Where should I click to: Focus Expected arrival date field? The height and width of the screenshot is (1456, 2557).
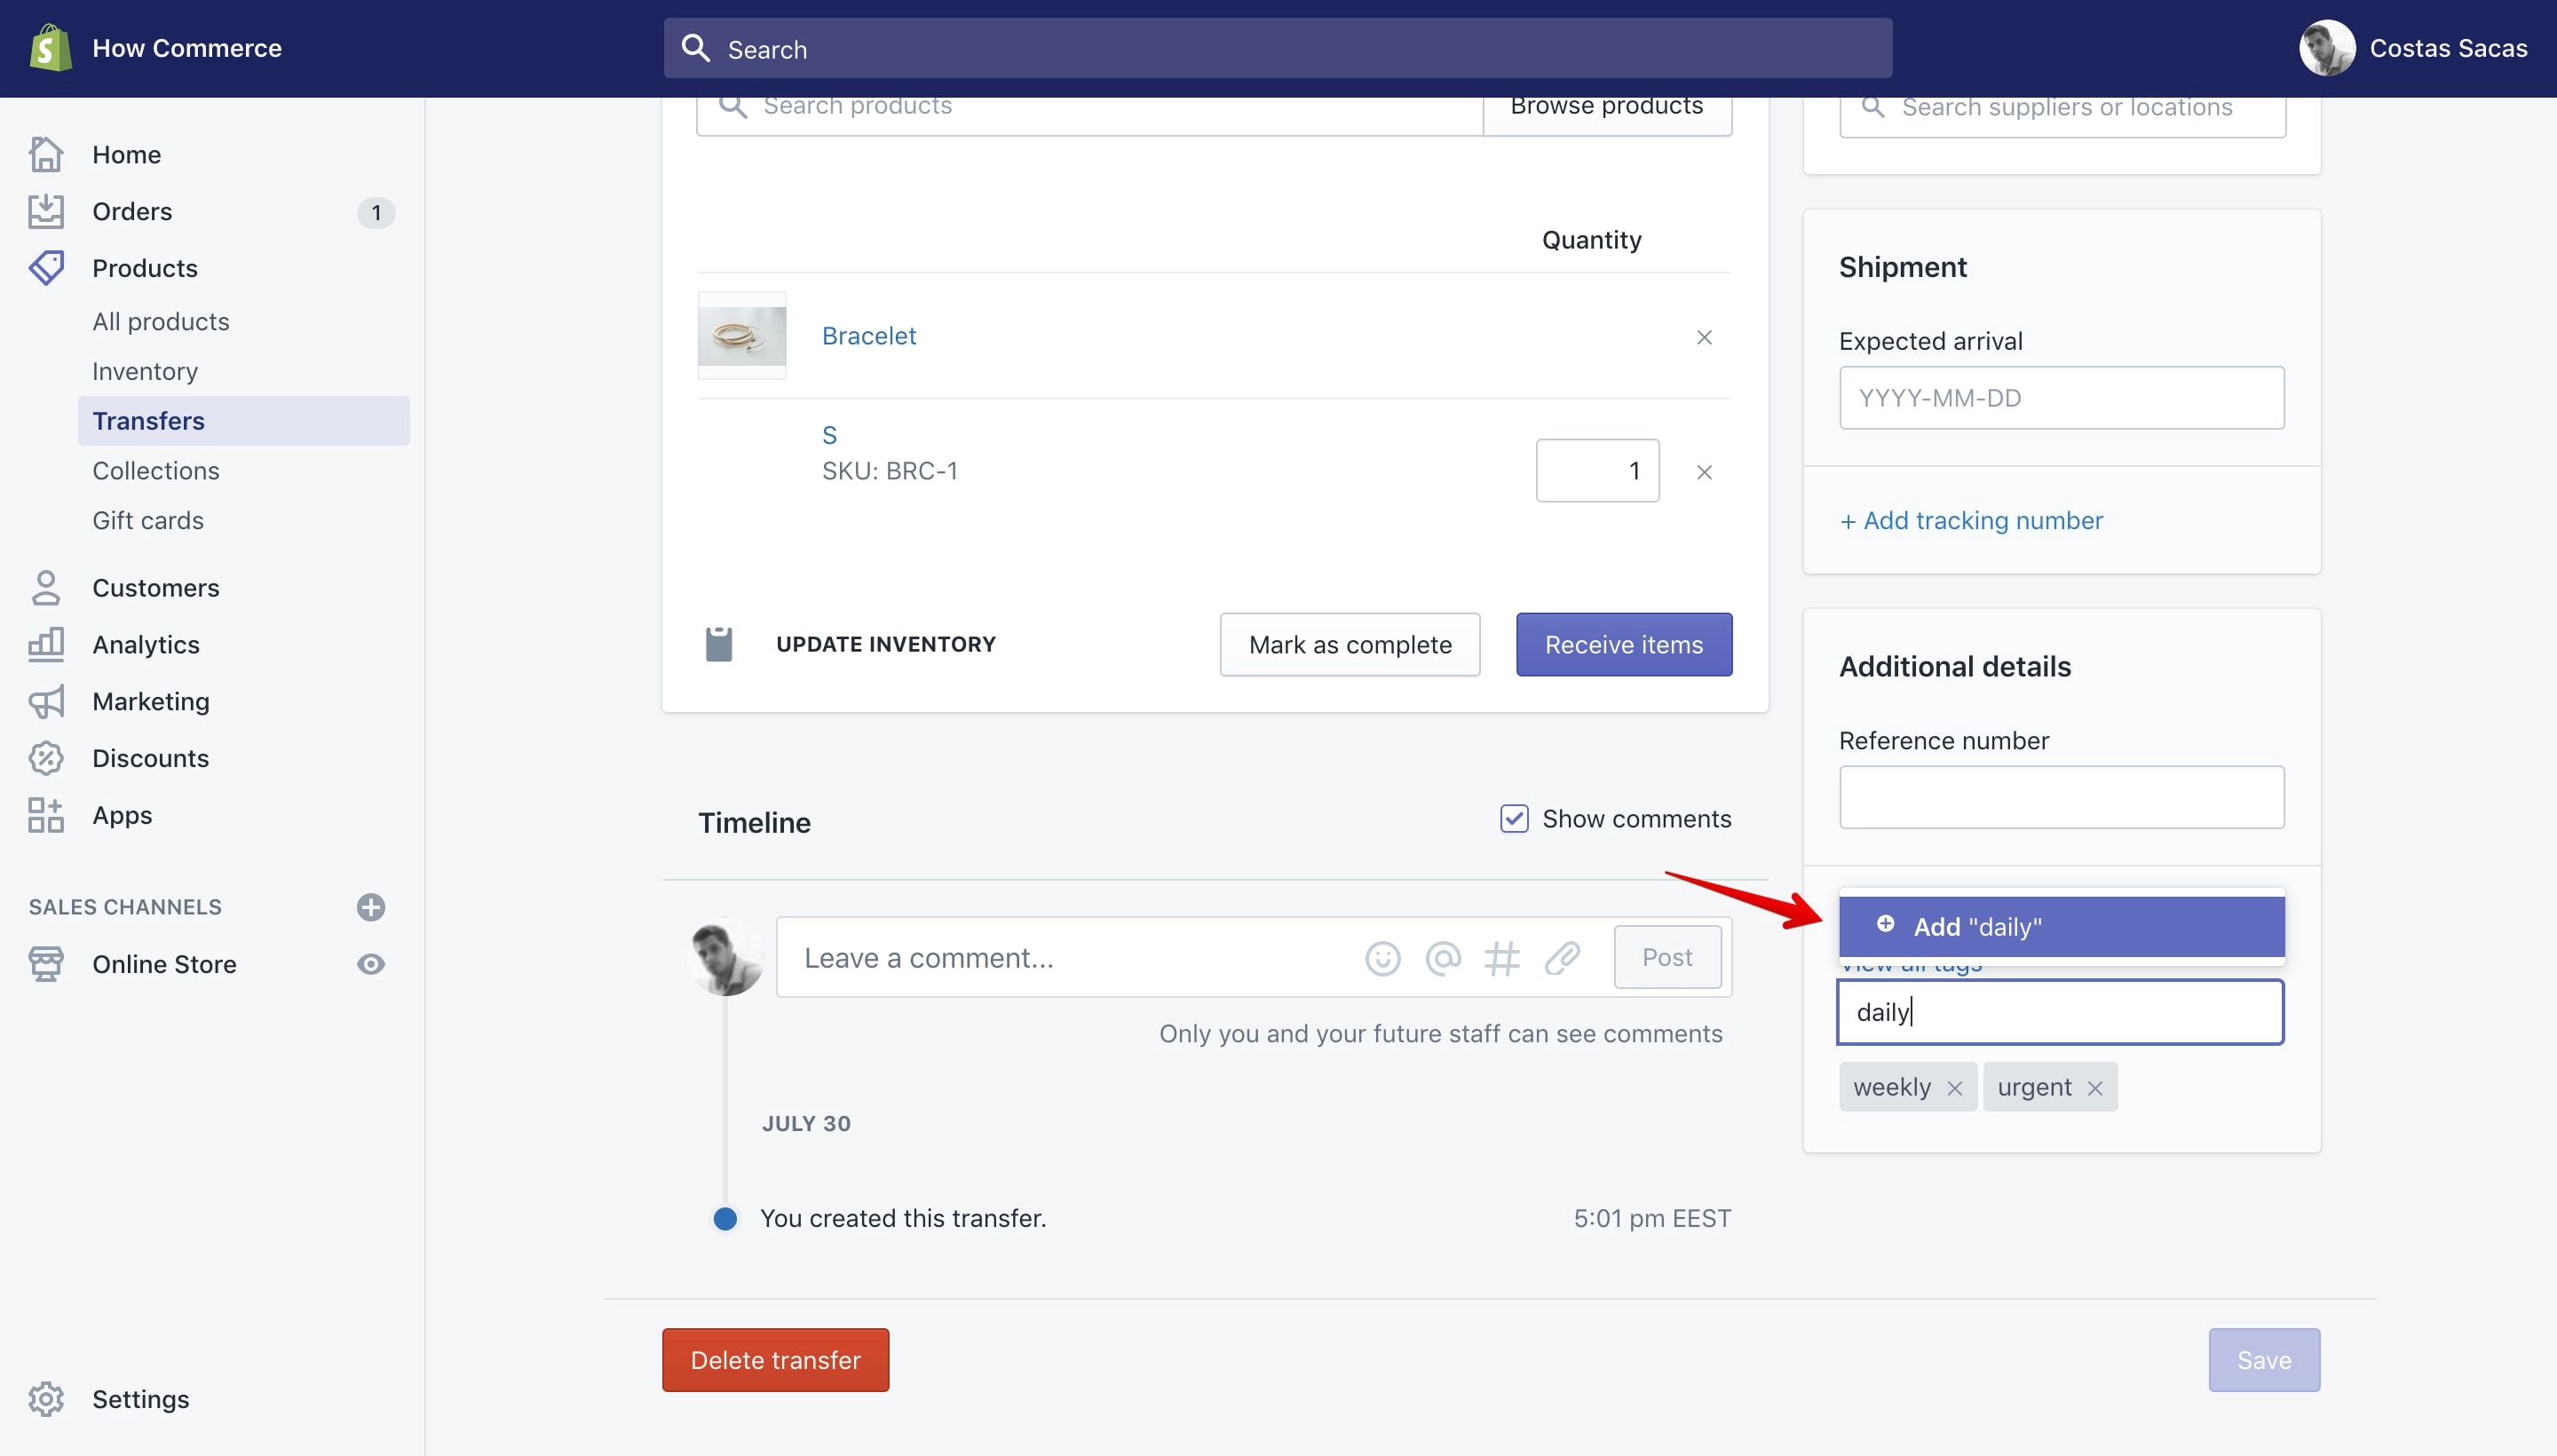[x=2061, y=398]
